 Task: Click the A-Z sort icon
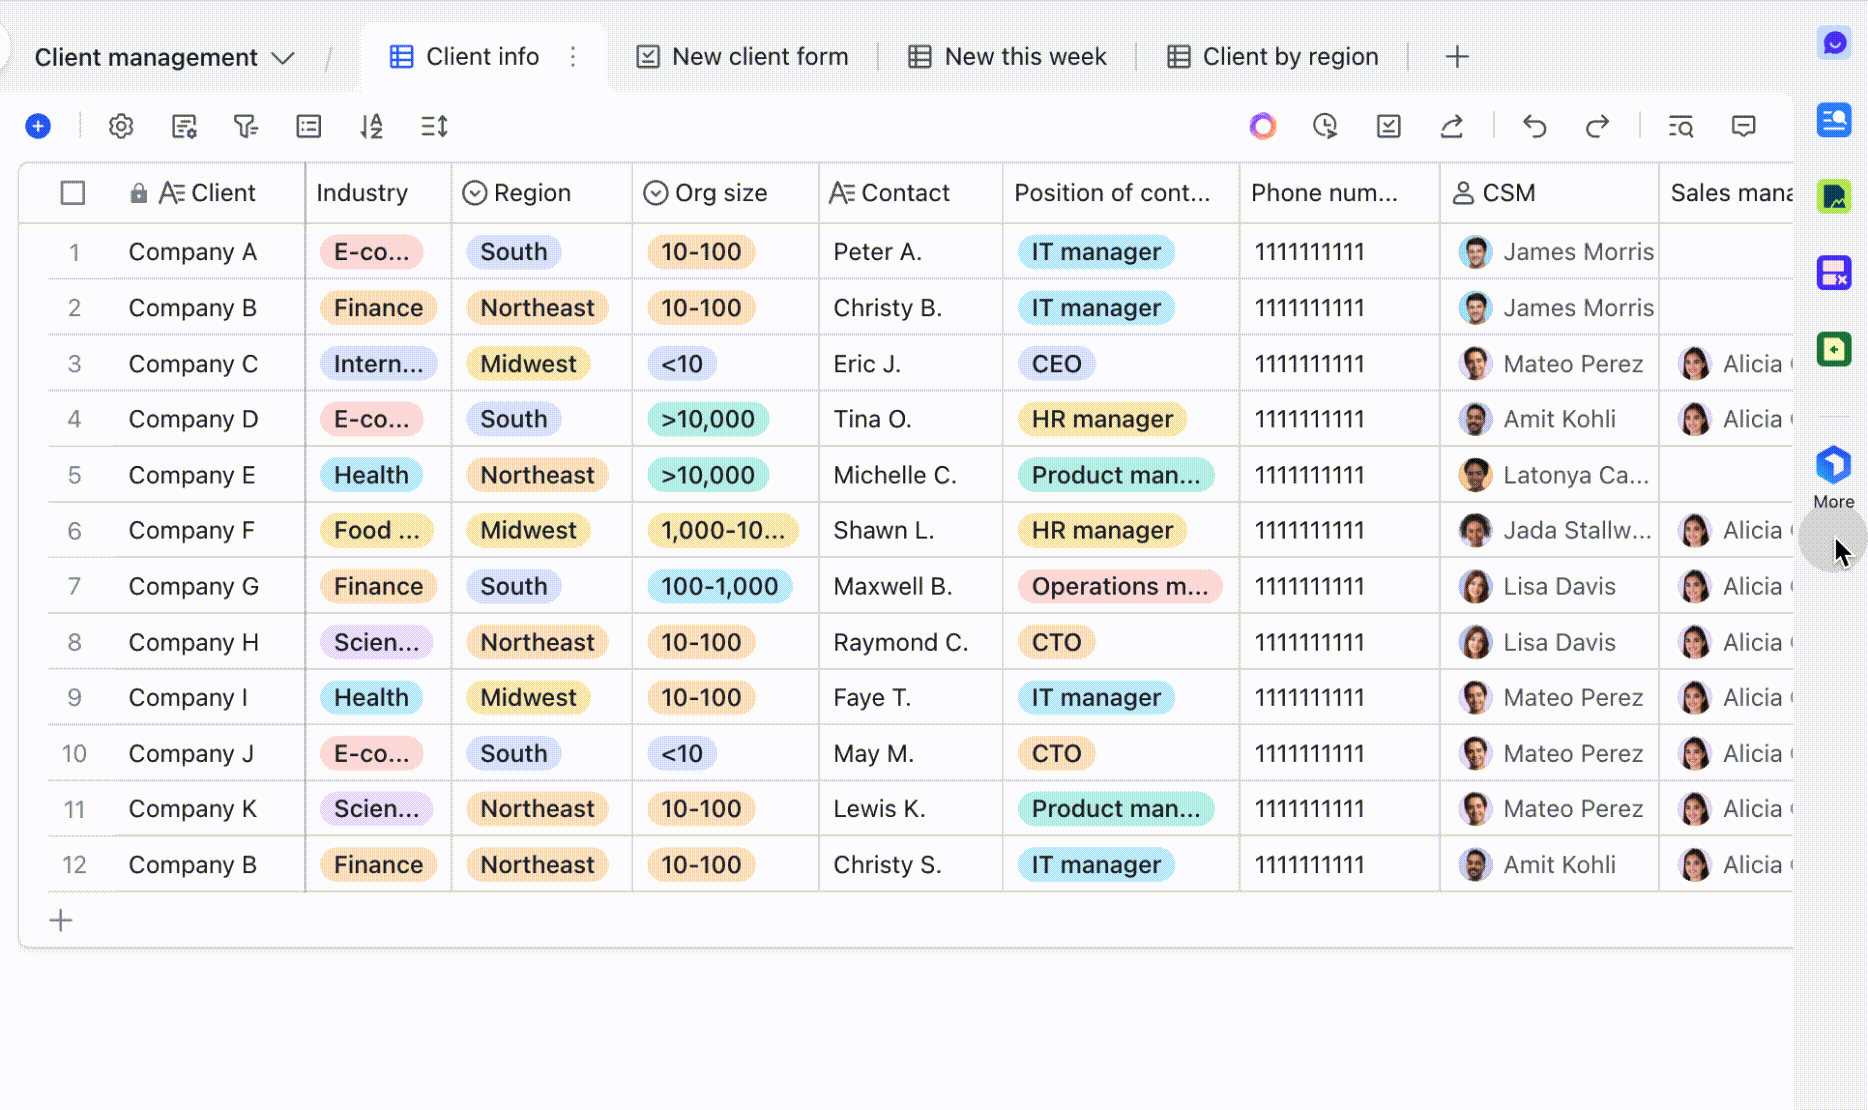(x=371, y=126)
